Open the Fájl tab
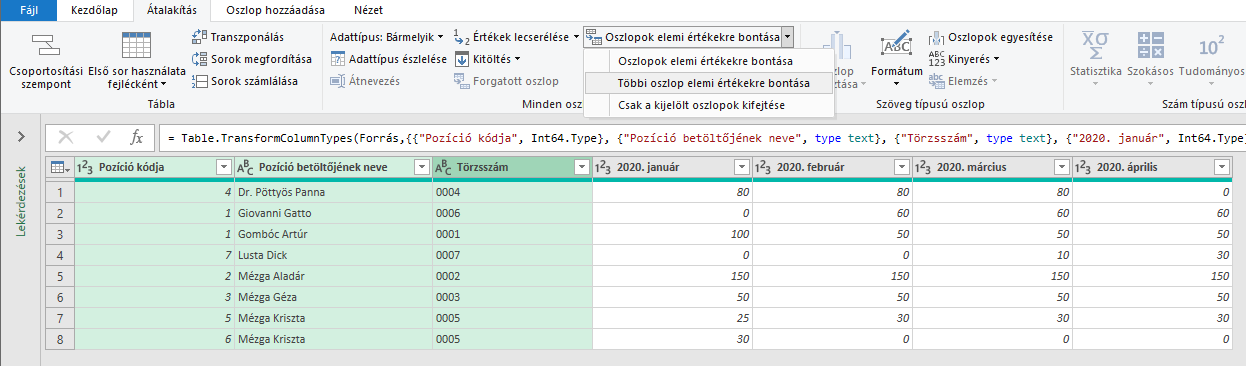The image size is (1246, 366). pos(18,8)
